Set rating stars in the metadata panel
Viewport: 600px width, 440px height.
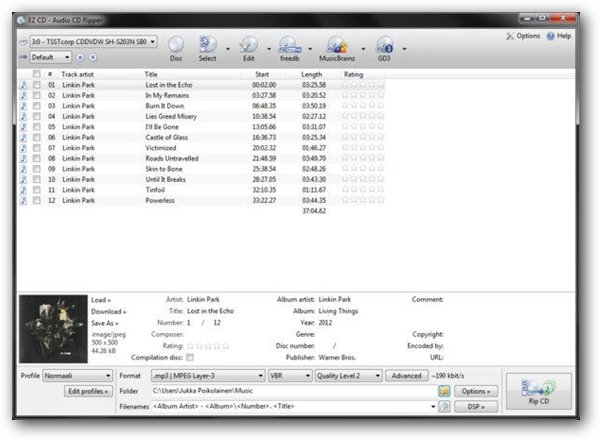coord(208,346)
